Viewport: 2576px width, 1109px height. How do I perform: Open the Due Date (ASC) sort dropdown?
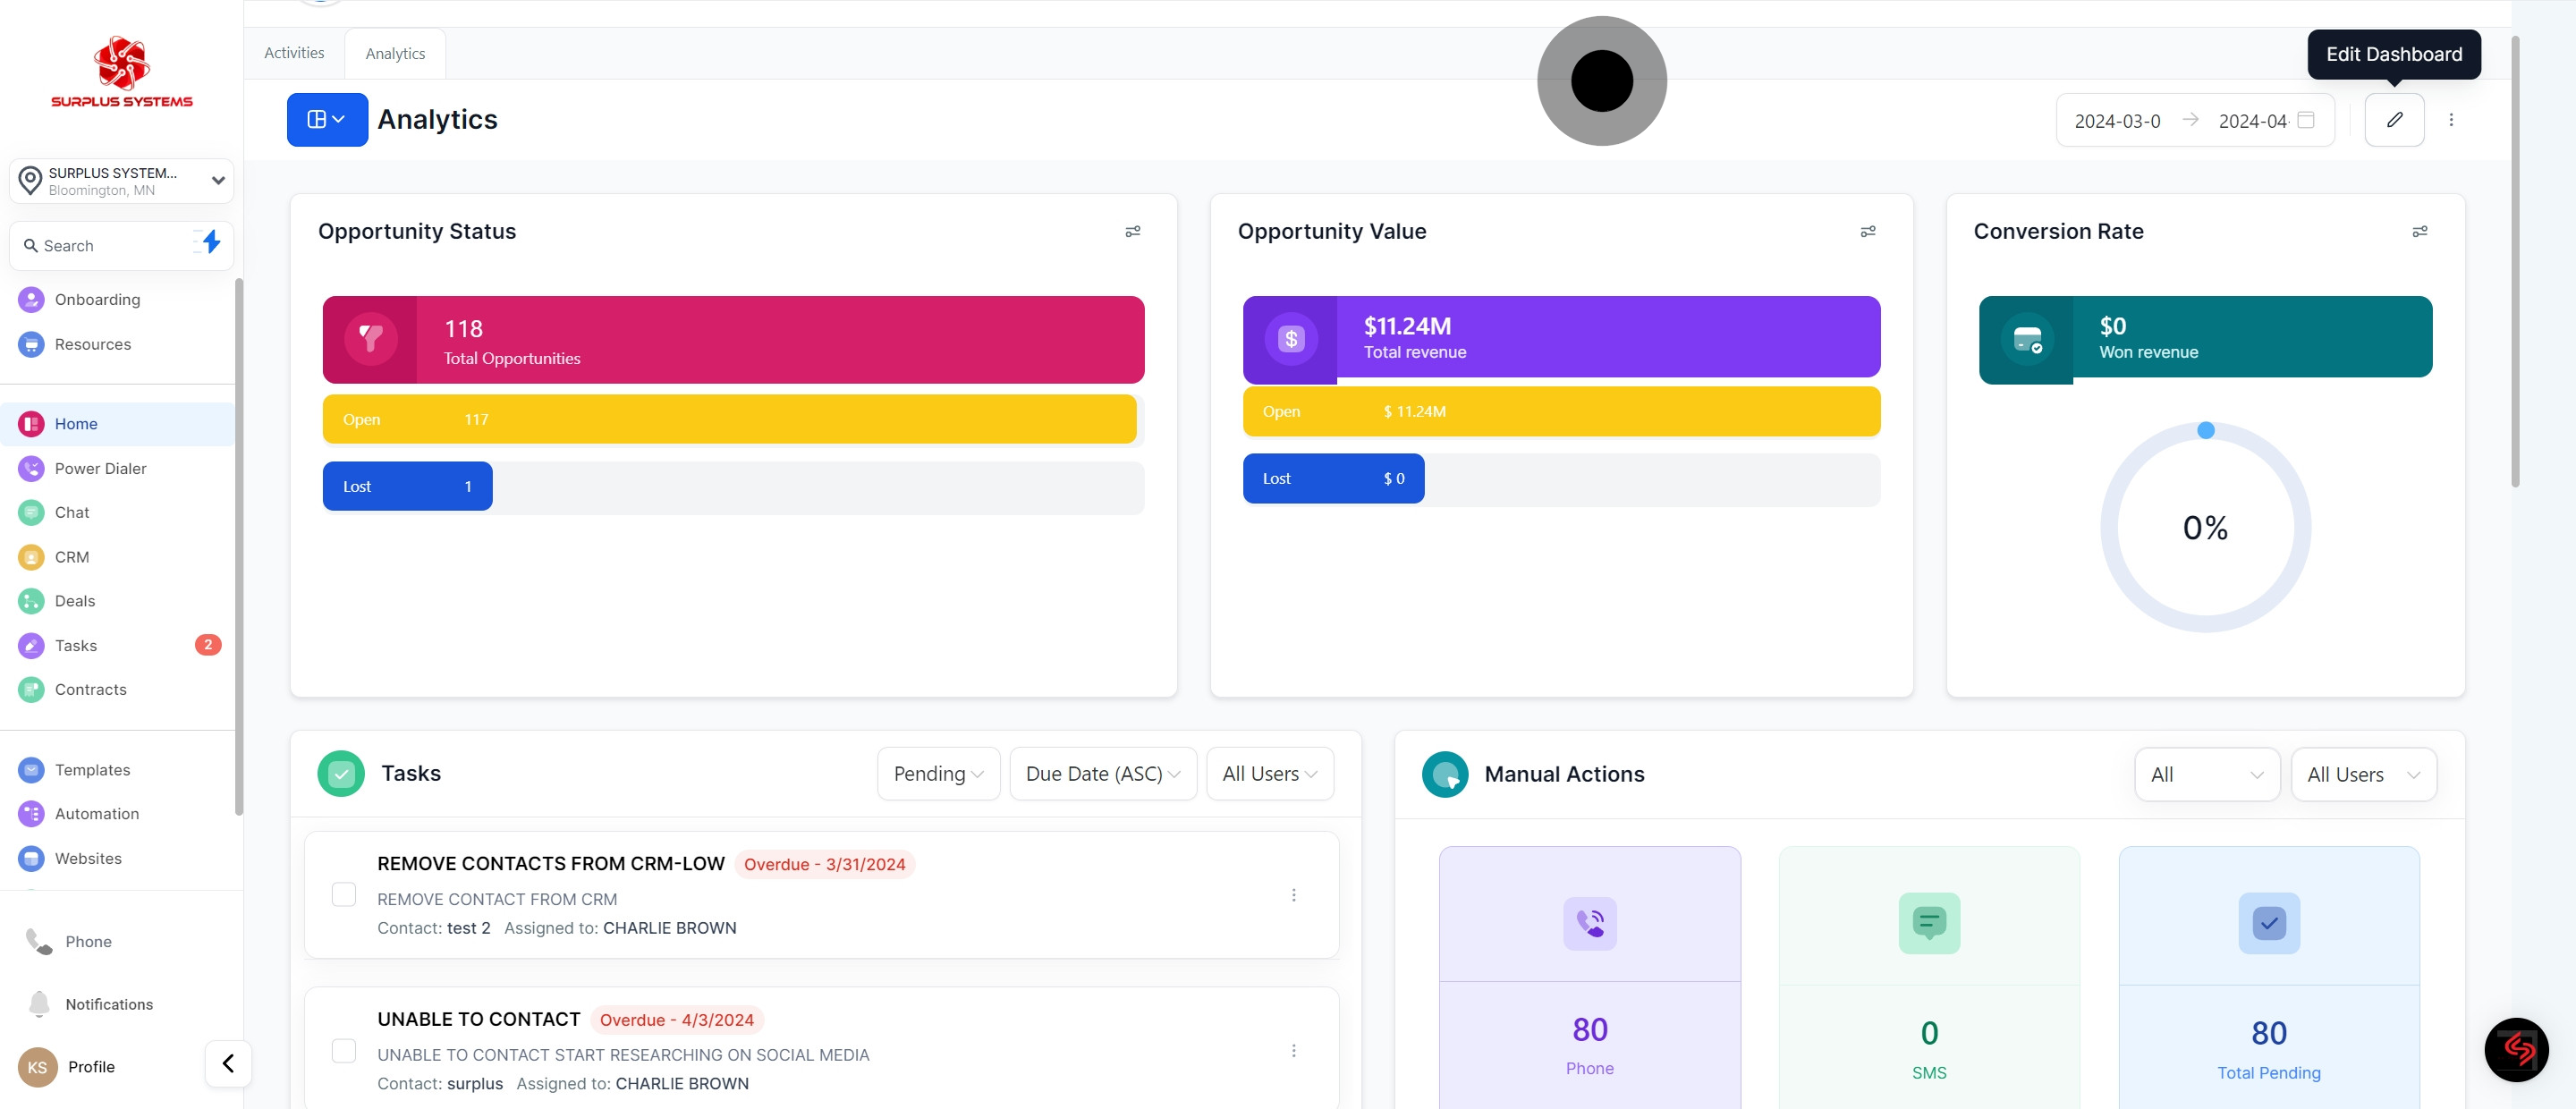click(x=1102, y=774)
